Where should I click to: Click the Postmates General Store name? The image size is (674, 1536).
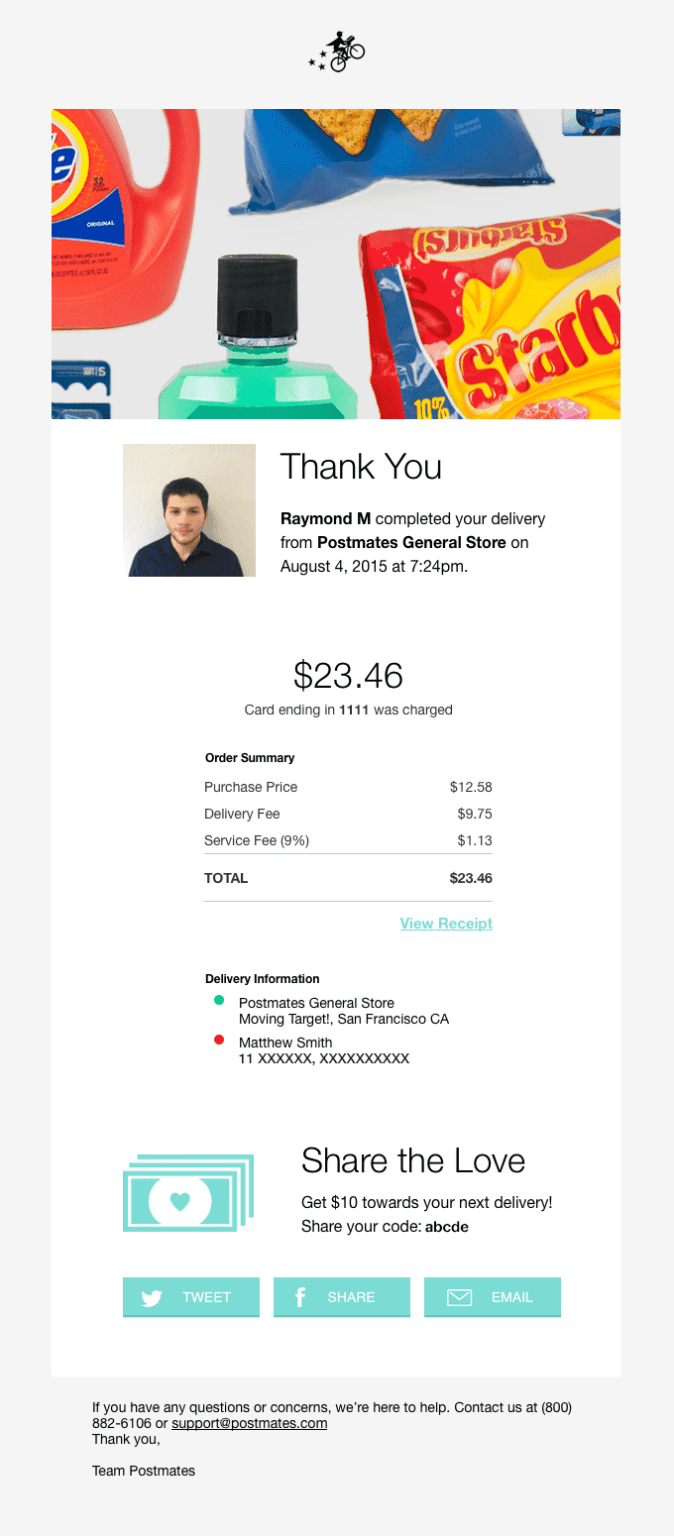(x=316, y=1002)
